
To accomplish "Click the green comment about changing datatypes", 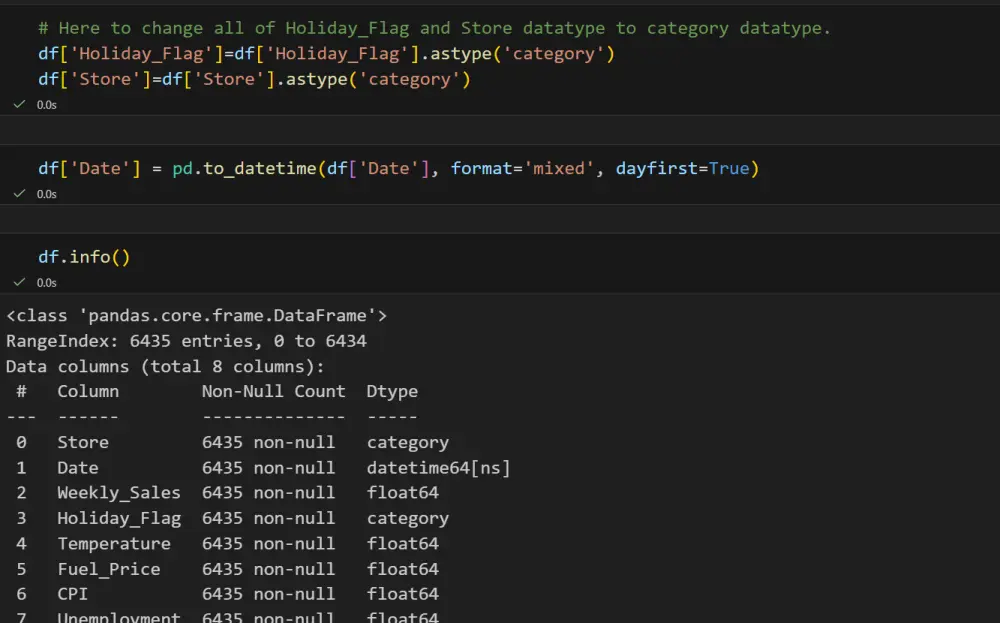I will point(430,27).
